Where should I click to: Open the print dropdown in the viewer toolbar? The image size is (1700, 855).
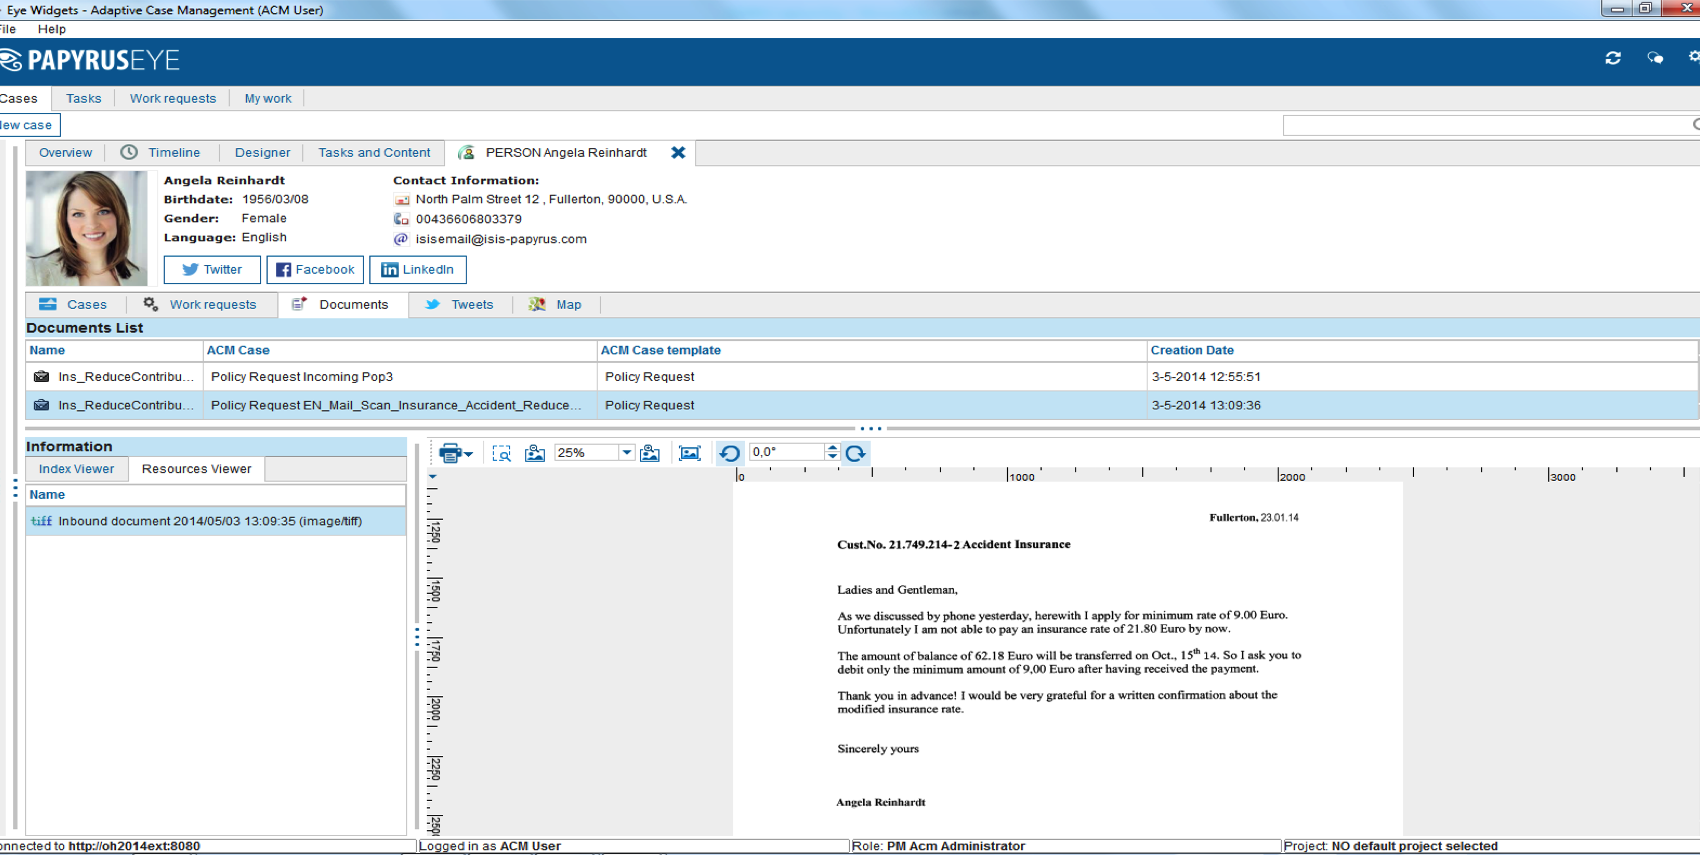(x=468, y=454)
